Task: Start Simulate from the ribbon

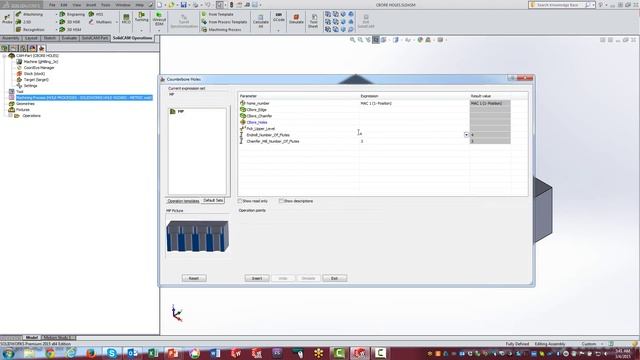Action: tap(296, 19)
